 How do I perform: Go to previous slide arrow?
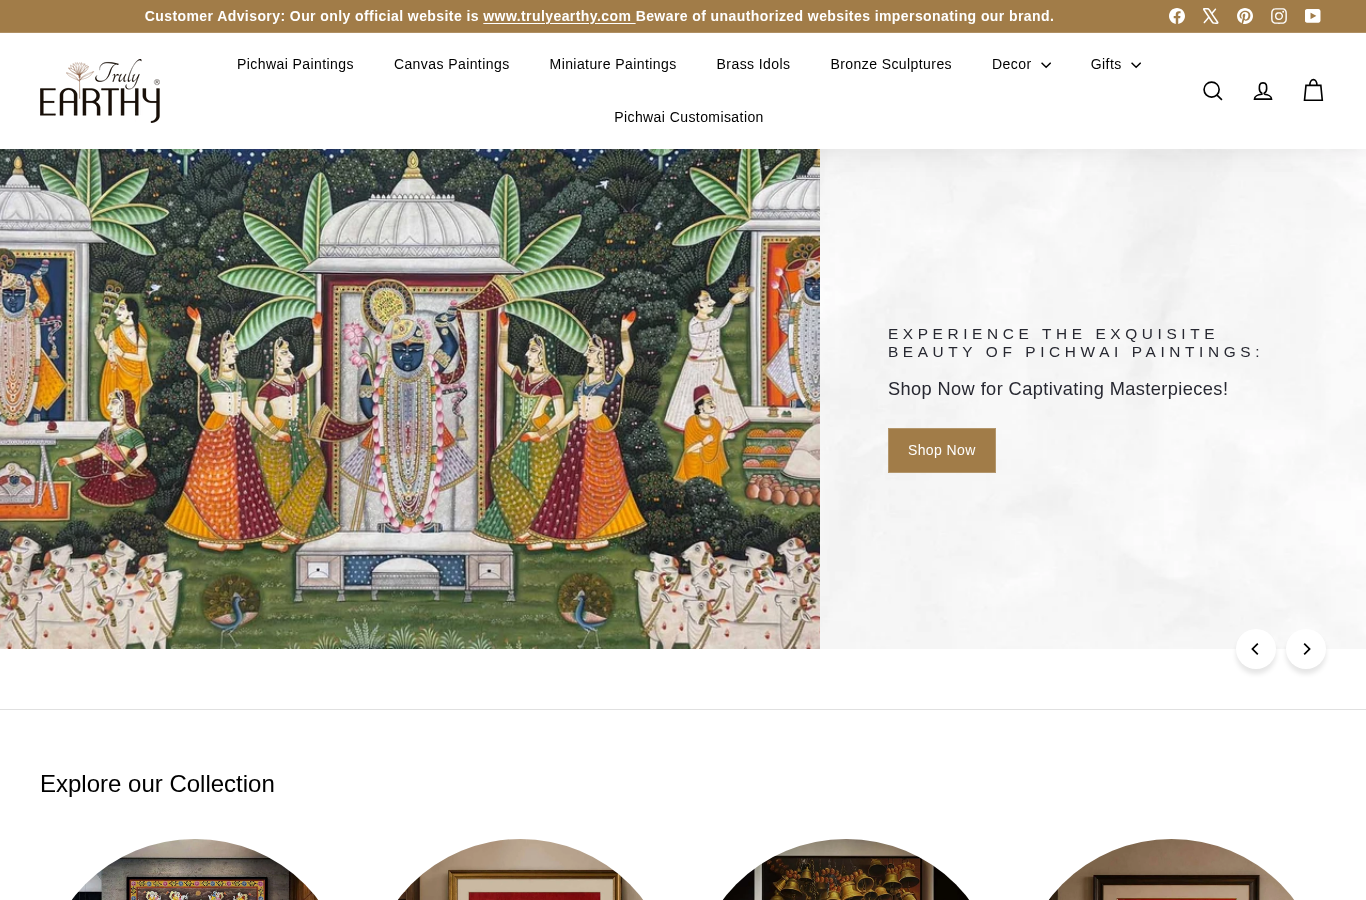[x=1256, y=649]
